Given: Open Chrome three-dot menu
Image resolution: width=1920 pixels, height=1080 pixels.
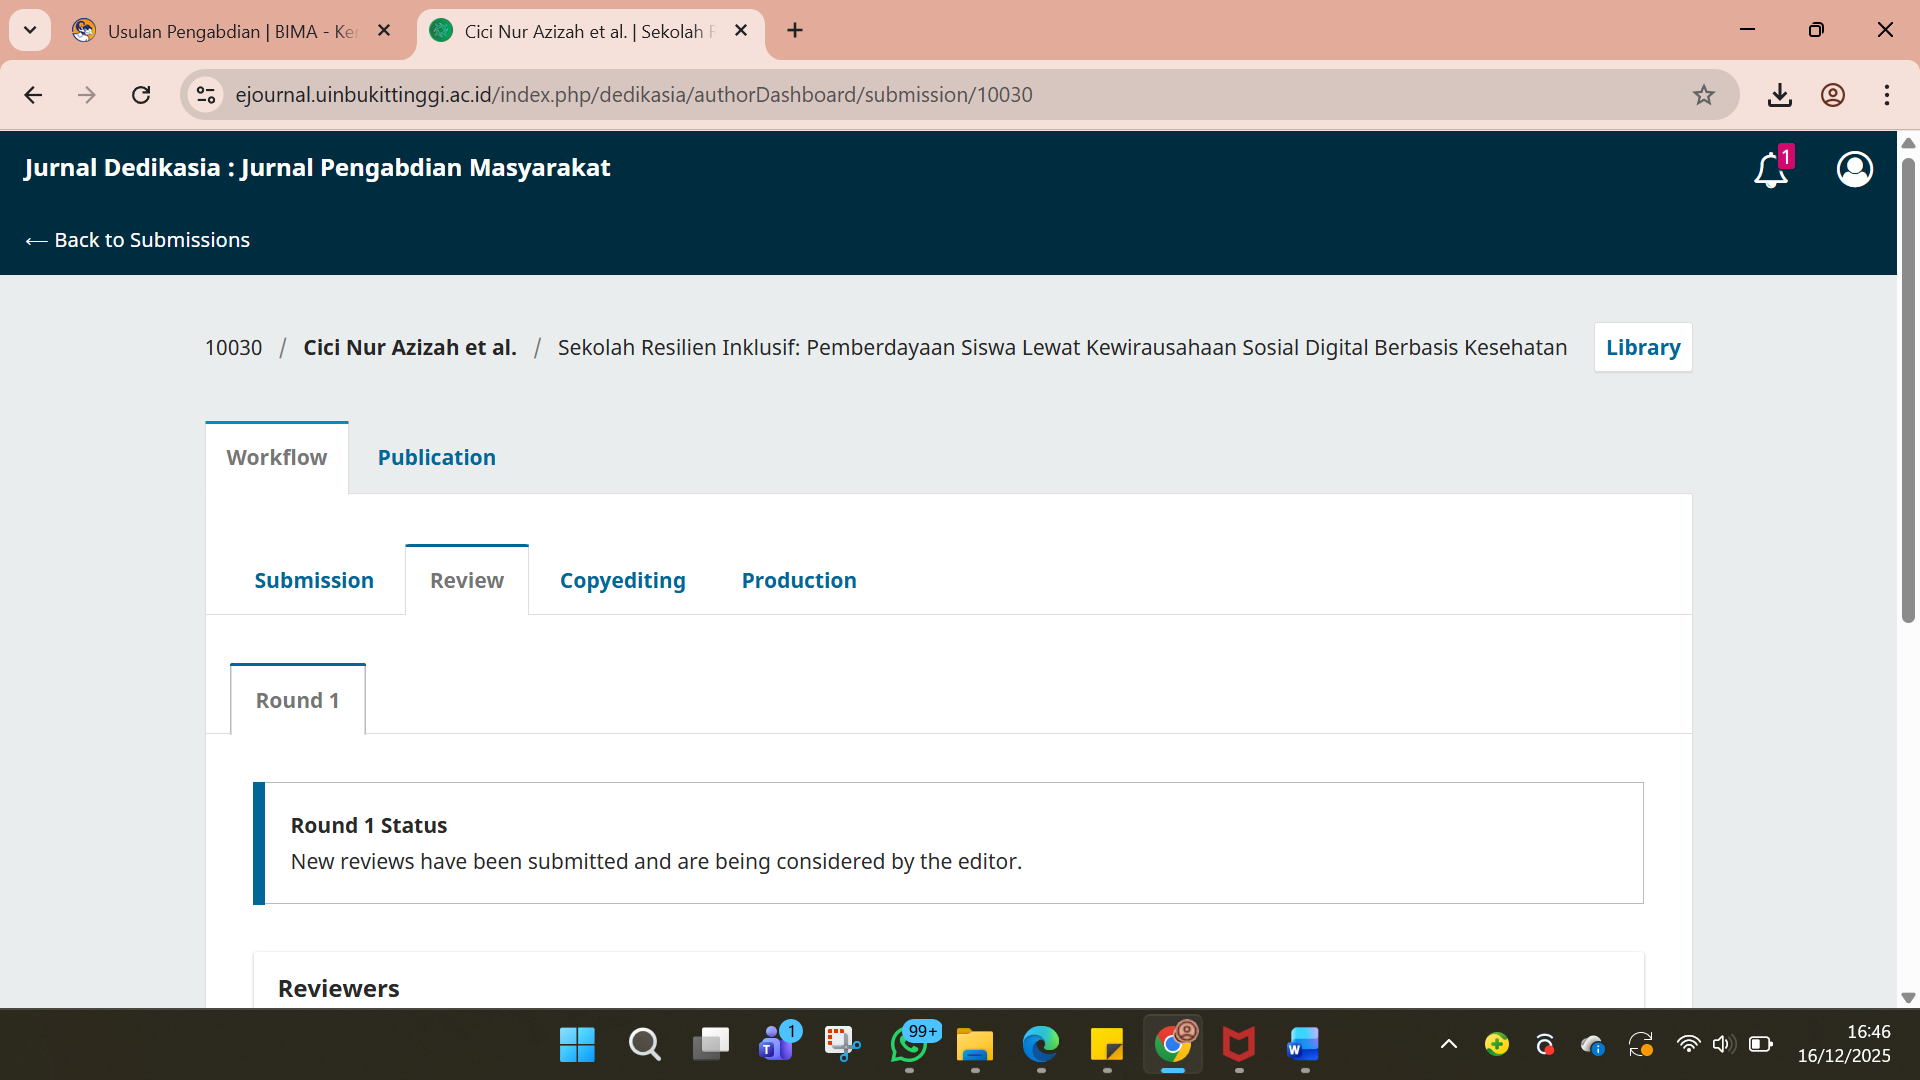Looking at the screenshot, I should tap(1887, 95).
